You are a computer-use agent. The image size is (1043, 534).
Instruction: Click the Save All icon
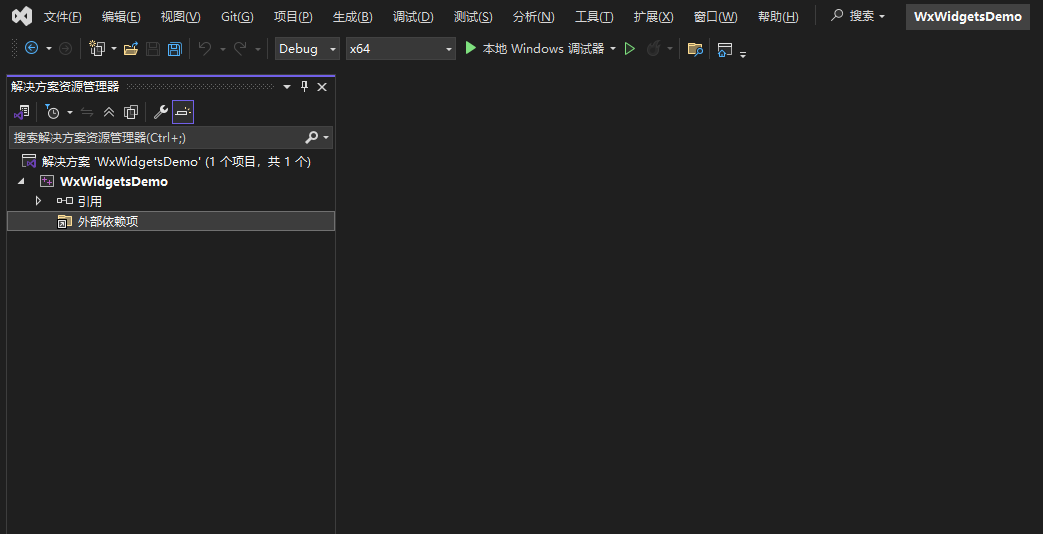(x=174, y=49)
